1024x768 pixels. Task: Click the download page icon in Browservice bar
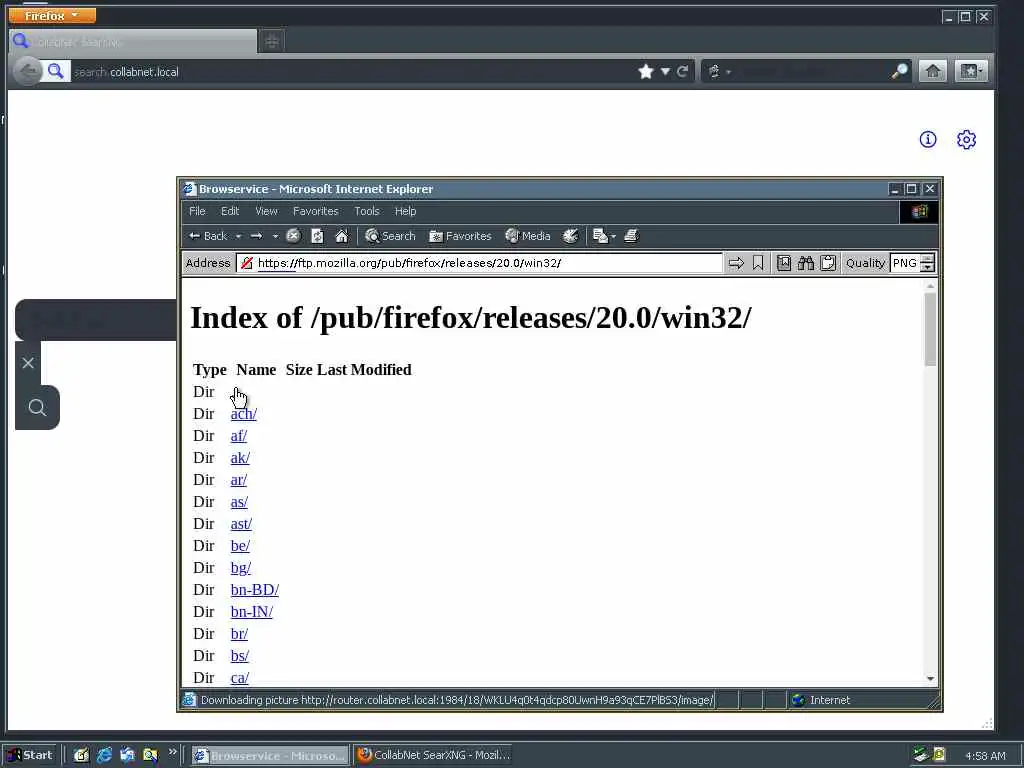point(784,263)
